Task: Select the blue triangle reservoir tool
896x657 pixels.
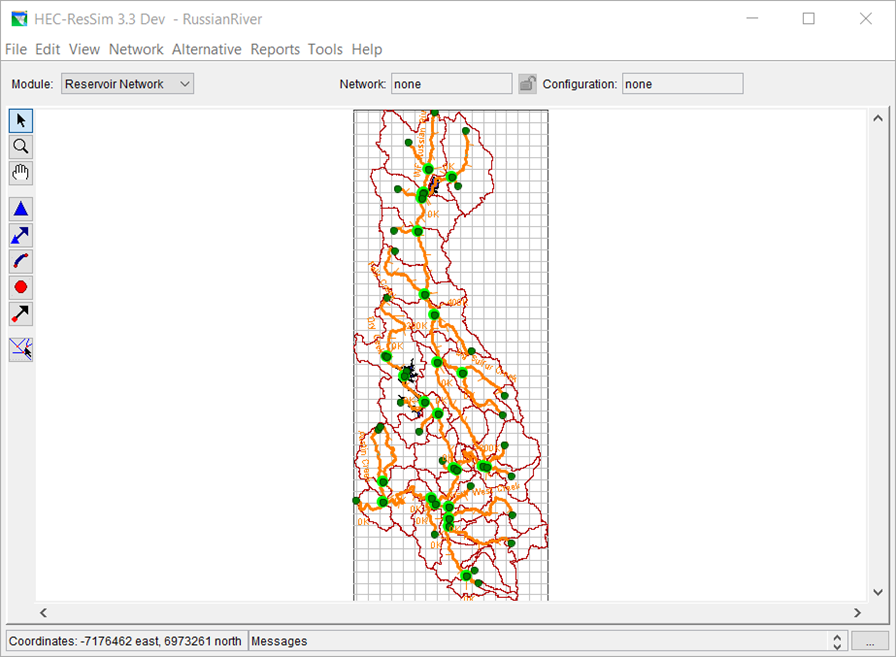Action: (x=21, y=209)
